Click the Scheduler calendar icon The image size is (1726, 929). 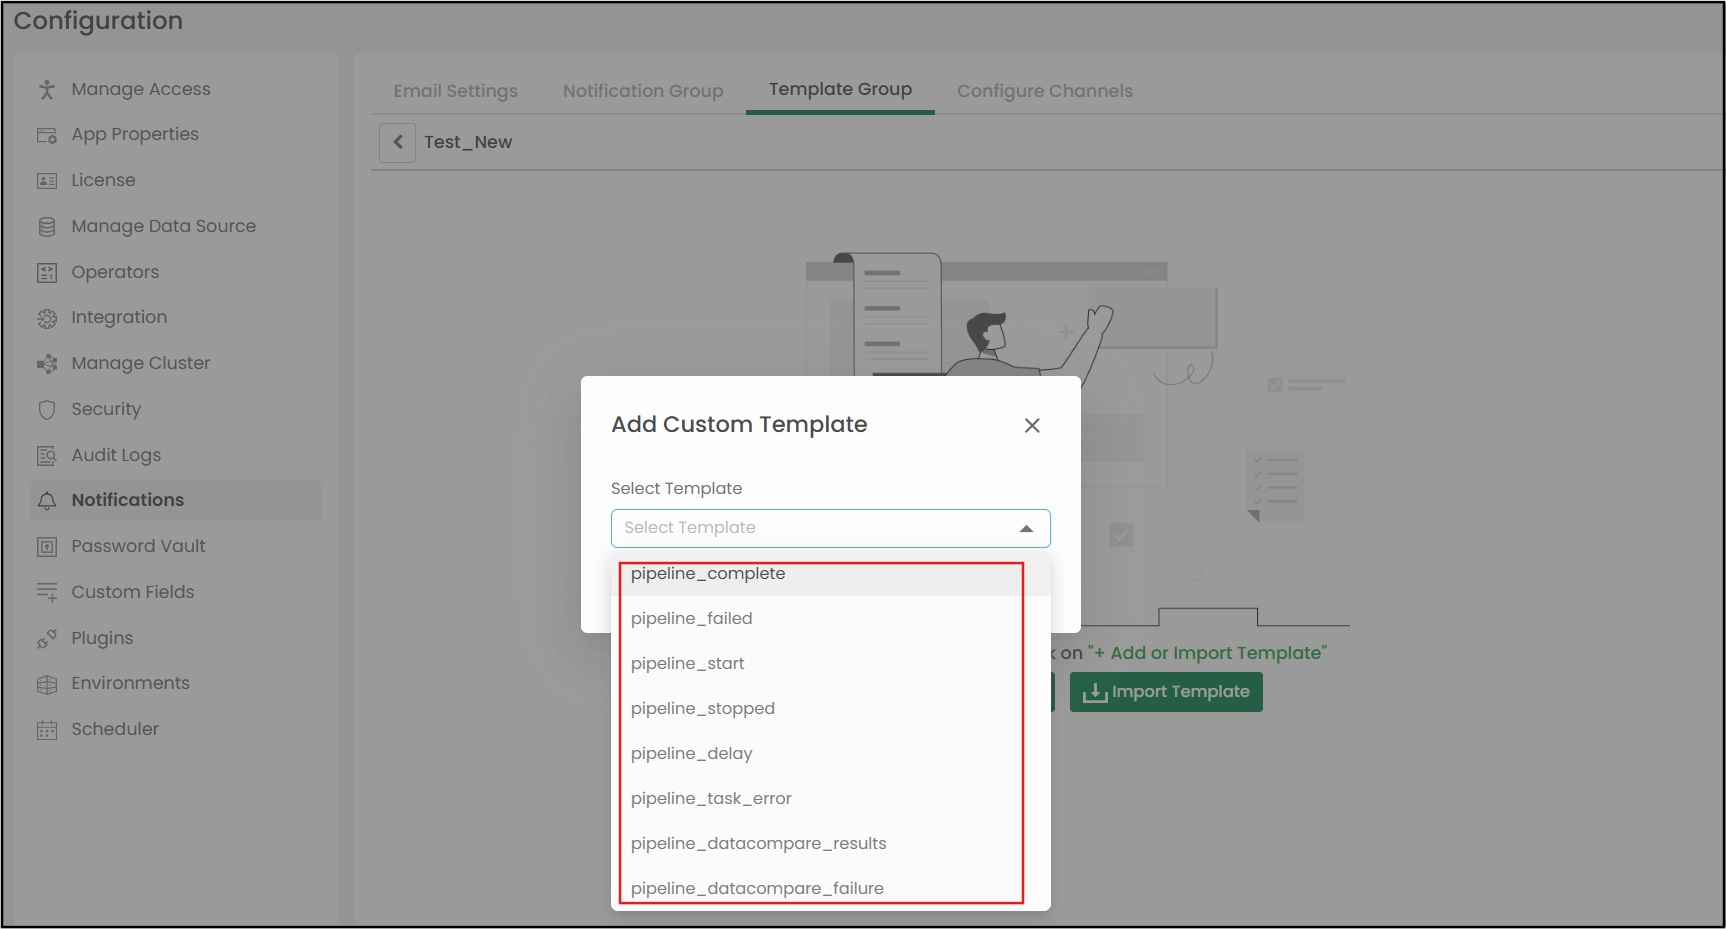pyautogui.click(x=47, y=730)
